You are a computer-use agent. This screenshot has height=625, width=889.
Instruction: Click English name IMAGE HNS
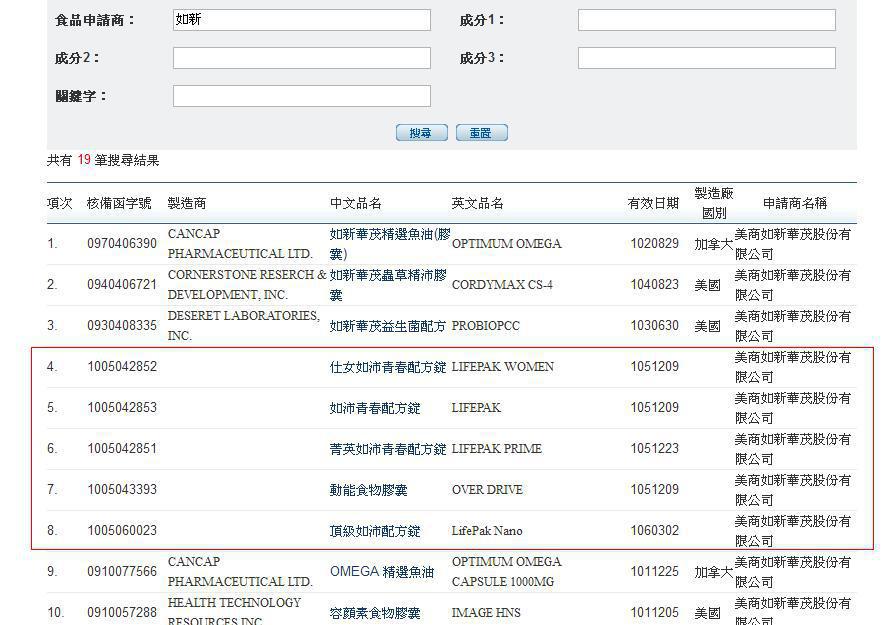[486, 613]
